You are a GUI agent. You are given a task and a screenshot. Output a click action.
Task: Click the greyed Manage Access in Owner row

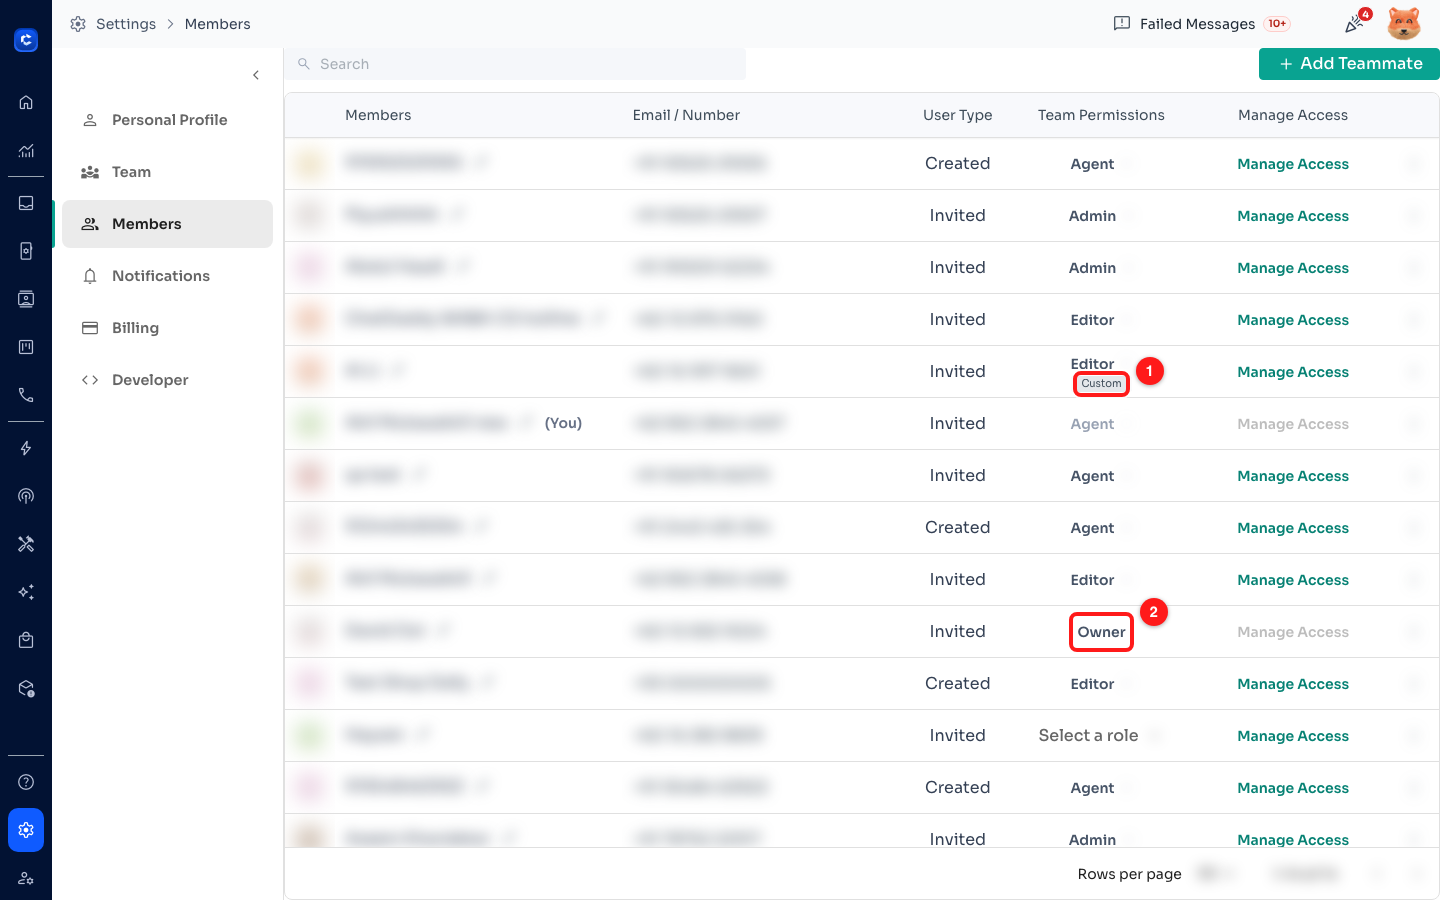coord(1293,632)
